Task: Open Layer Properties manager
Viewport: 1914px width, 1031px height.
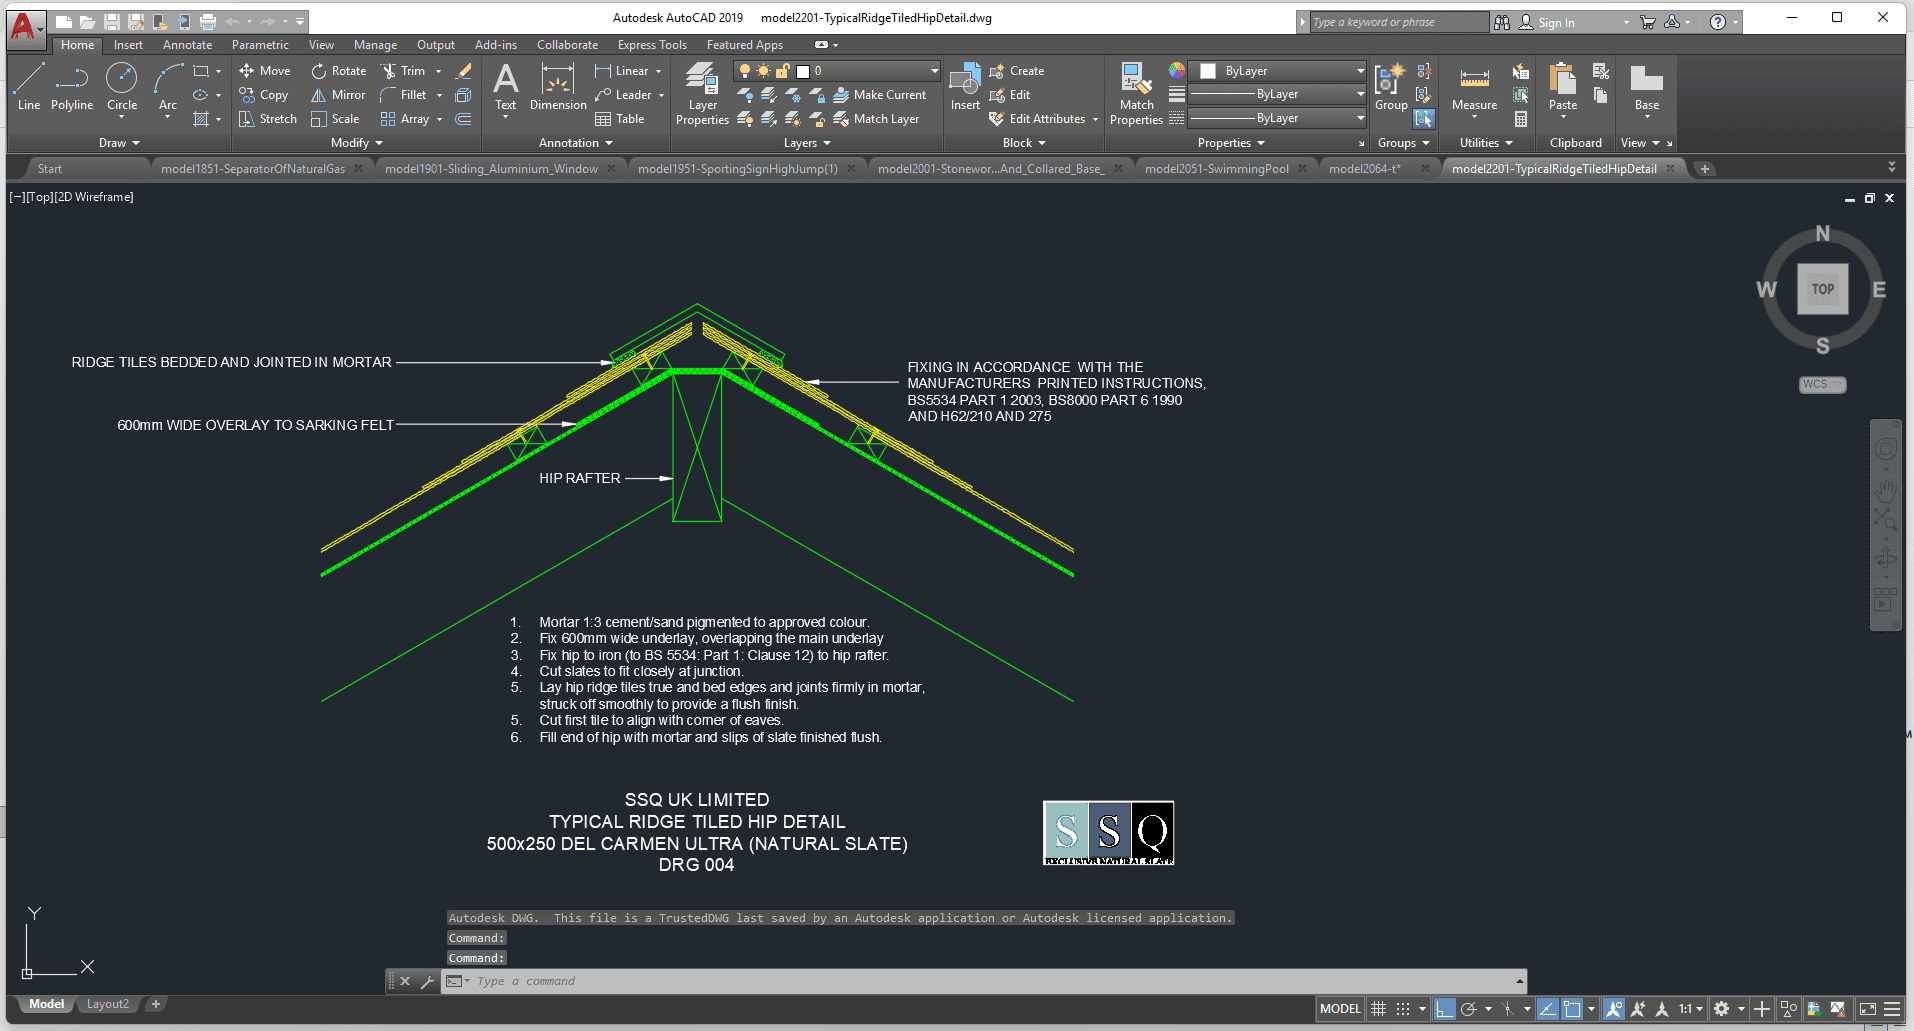Action: tap(702, 94)
